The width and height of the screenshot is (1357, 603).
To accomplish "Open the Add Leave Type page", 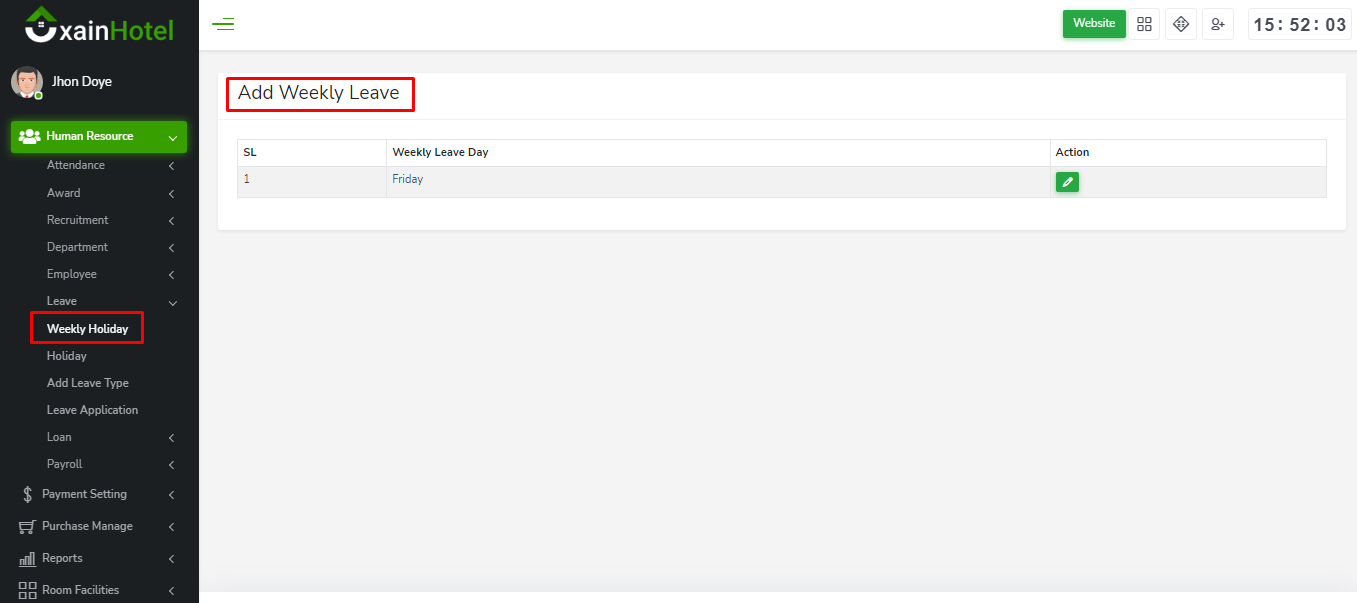I will click(x=87, y=383).
